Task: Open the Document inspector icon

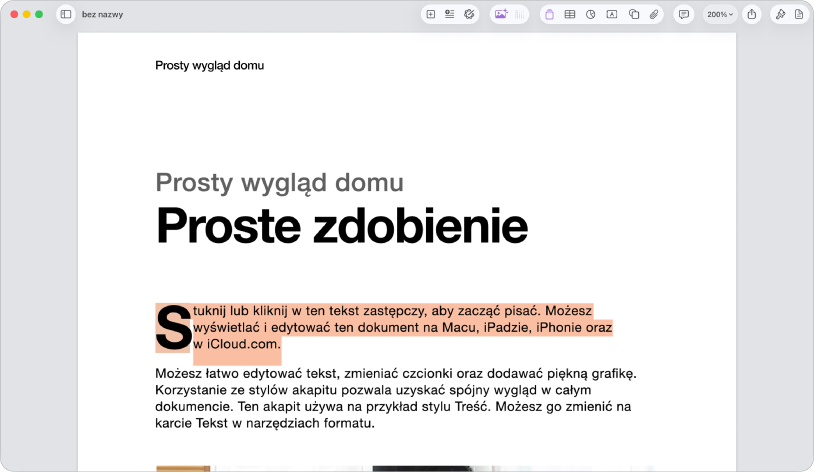Action: tap(799, 15)
